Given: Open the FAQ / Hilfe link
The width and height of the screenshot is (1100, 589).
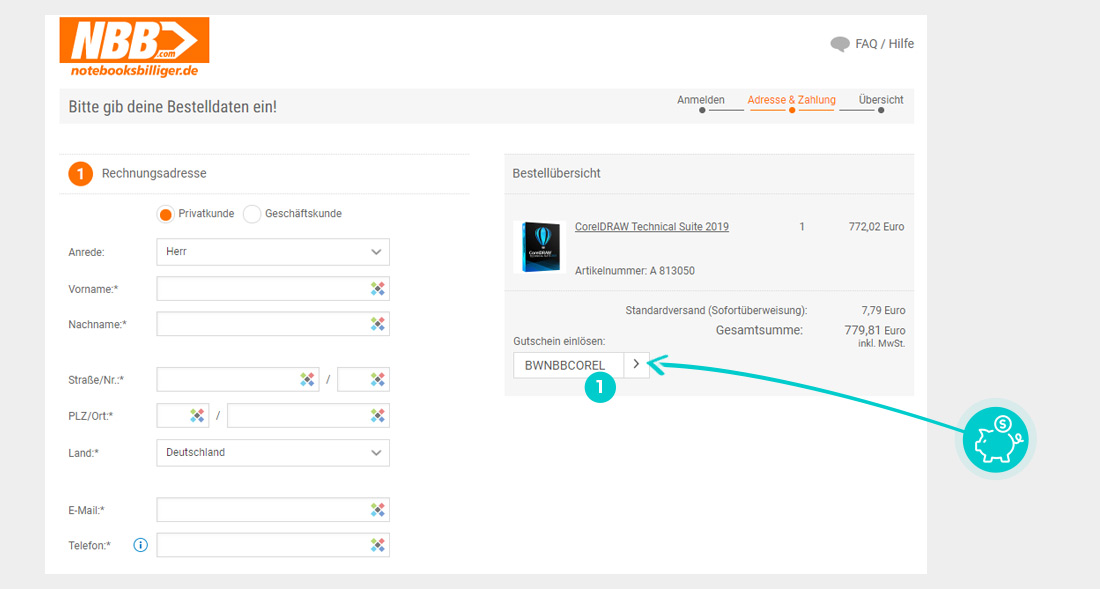Looking at the screenshot, I should point(884,43).
